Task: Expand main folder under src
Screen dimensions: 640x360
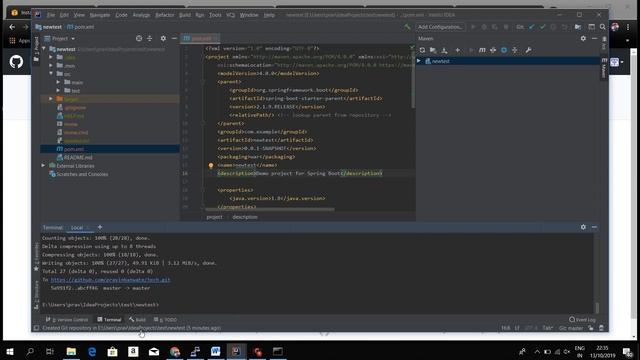Action: pyautogui.click(x=58, y=82)
